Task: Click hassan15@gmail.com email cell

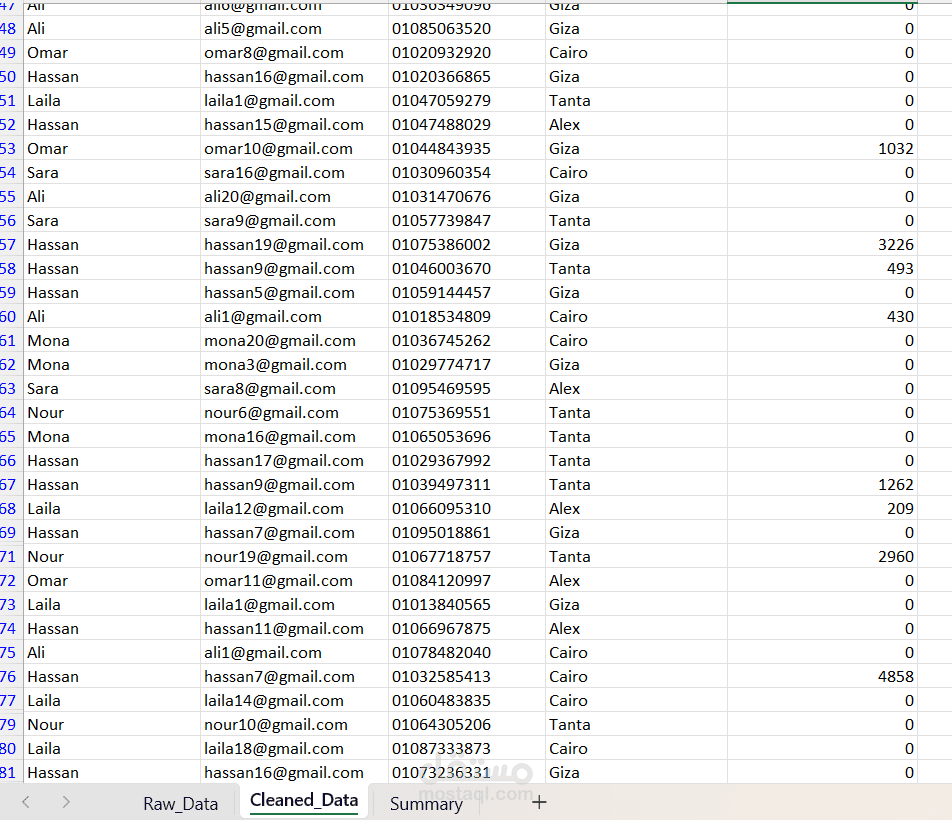Action: click(x=294, y=125)
